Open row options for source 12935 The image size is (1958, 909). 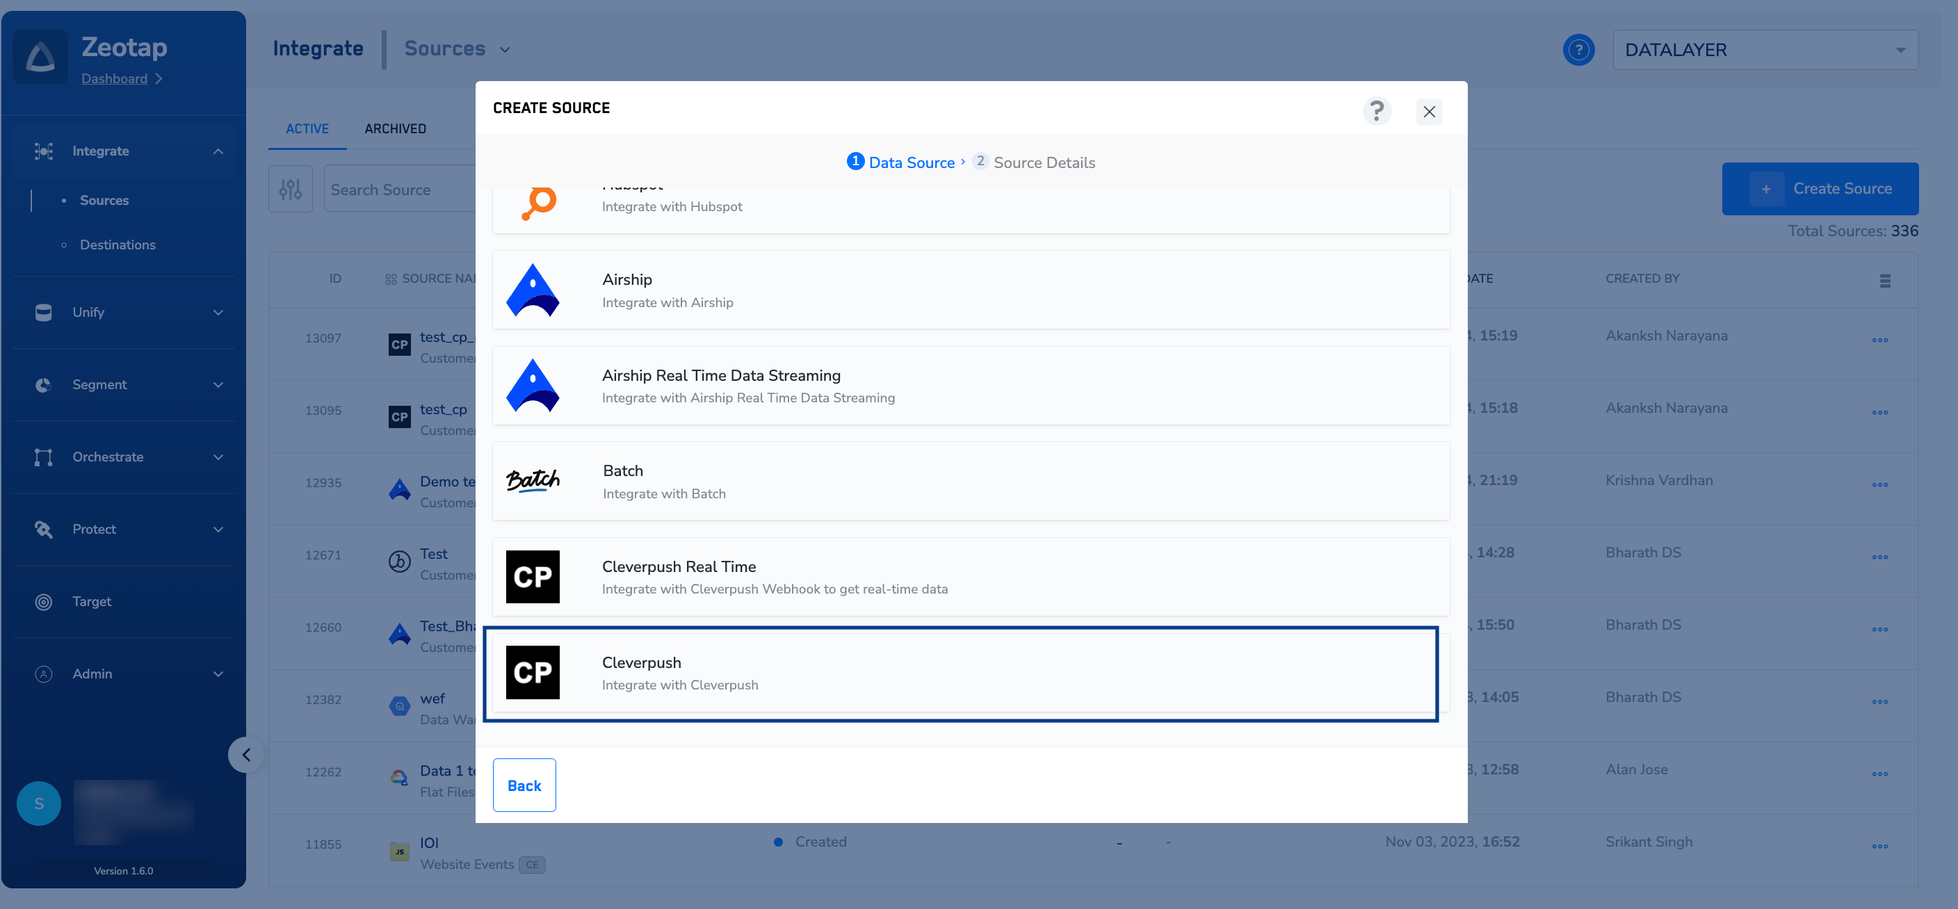click(1880, 485)
